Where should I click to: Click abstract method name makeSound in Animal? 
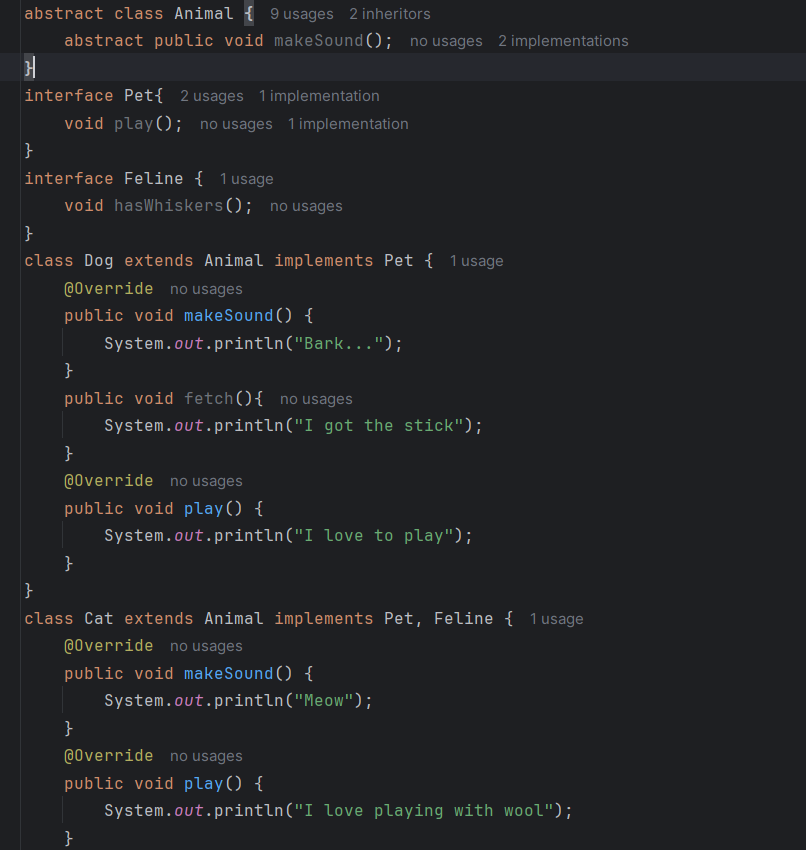click(x=319, y=41)
